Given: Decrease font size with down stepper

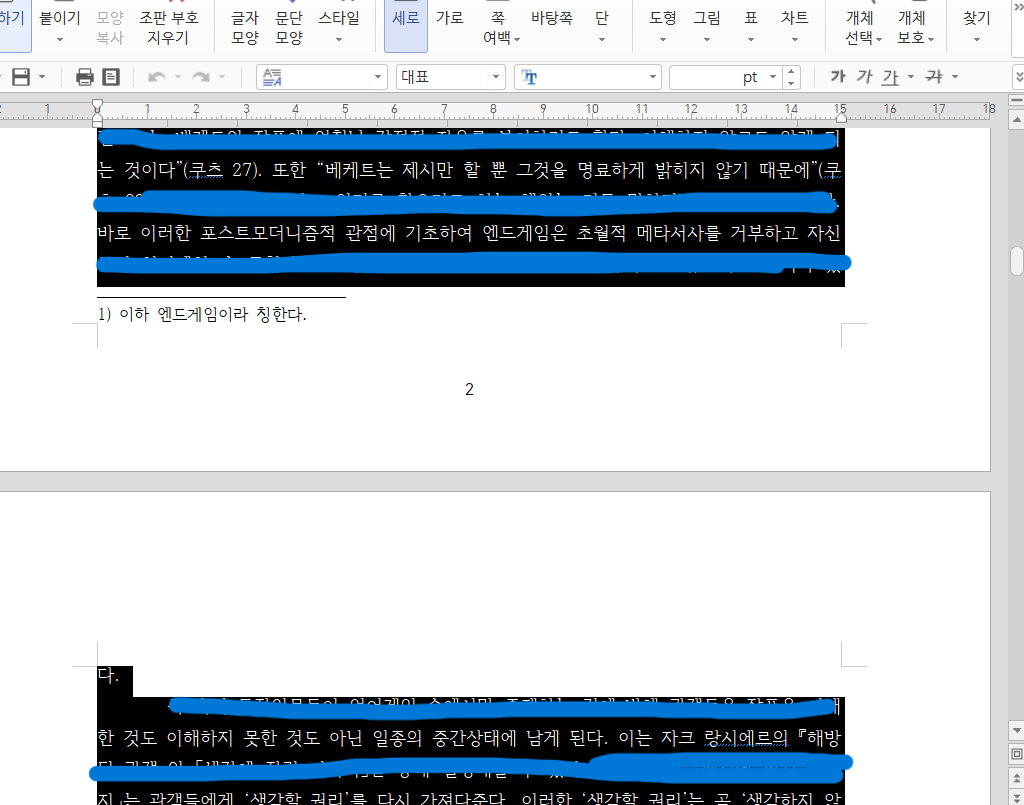Looking at the screenshot, I should [x=791, y=83].
